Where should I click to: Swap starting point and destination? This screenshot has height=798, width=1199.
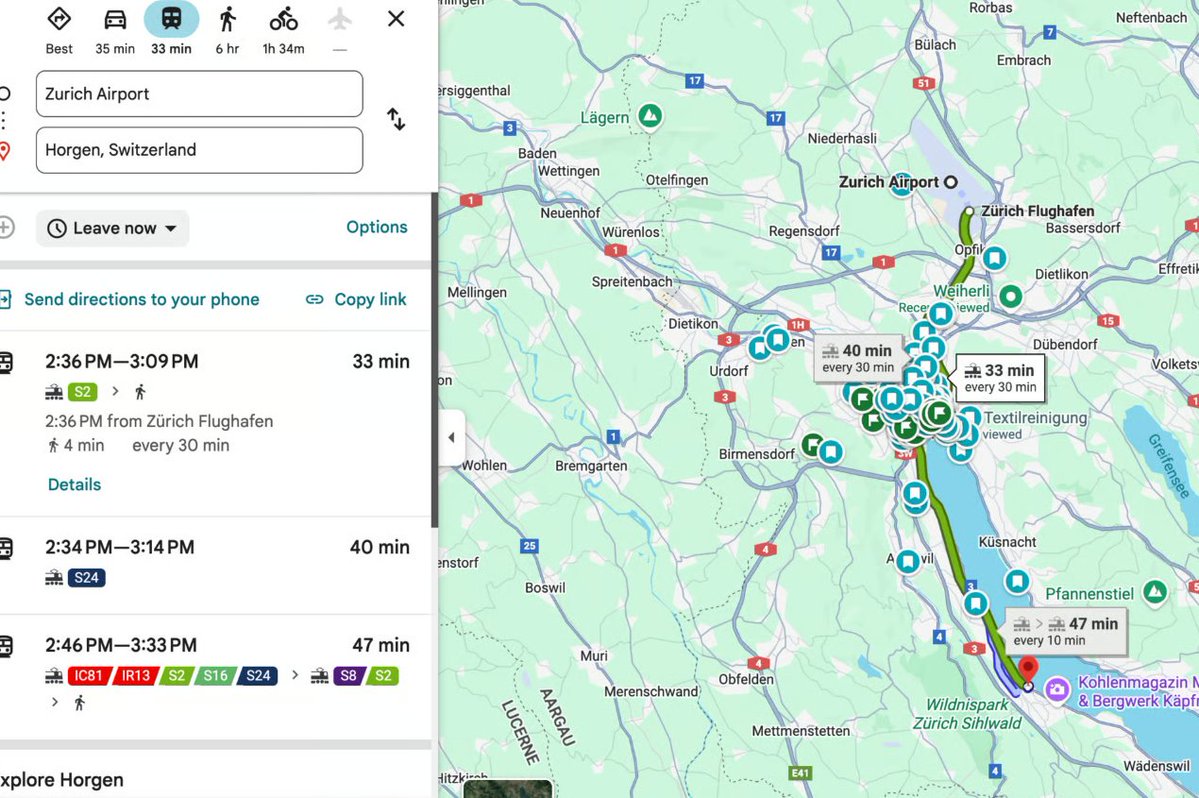click(396, 119)
